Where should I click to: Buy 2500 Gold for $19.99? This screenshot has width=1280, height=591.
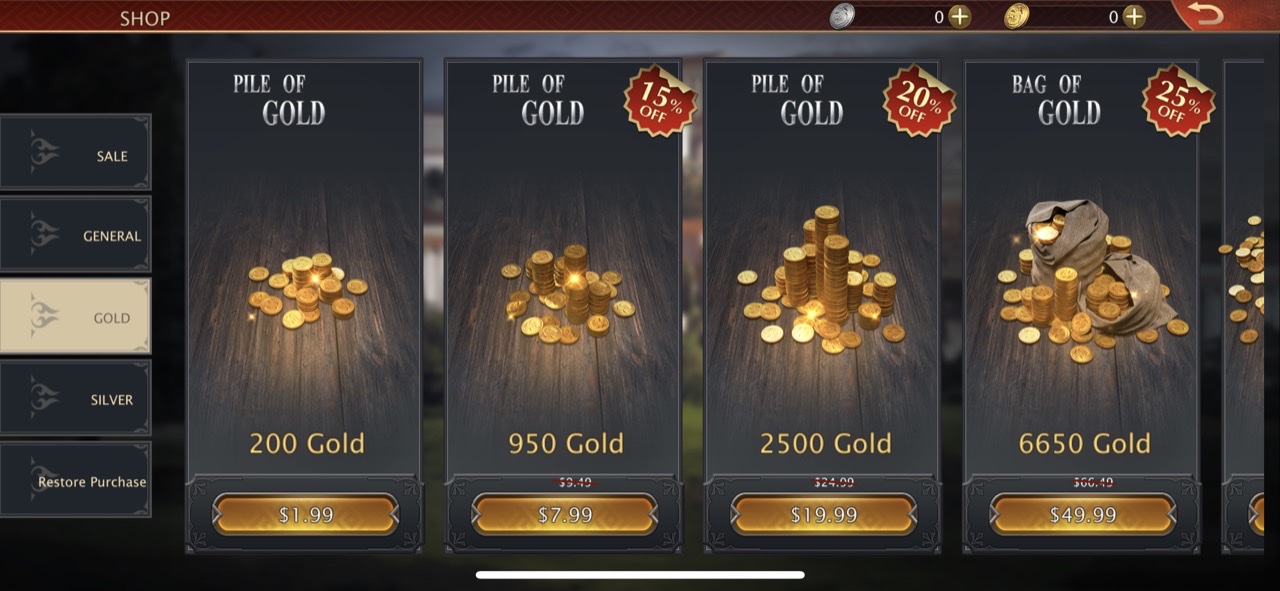click(x=823, y=515)
